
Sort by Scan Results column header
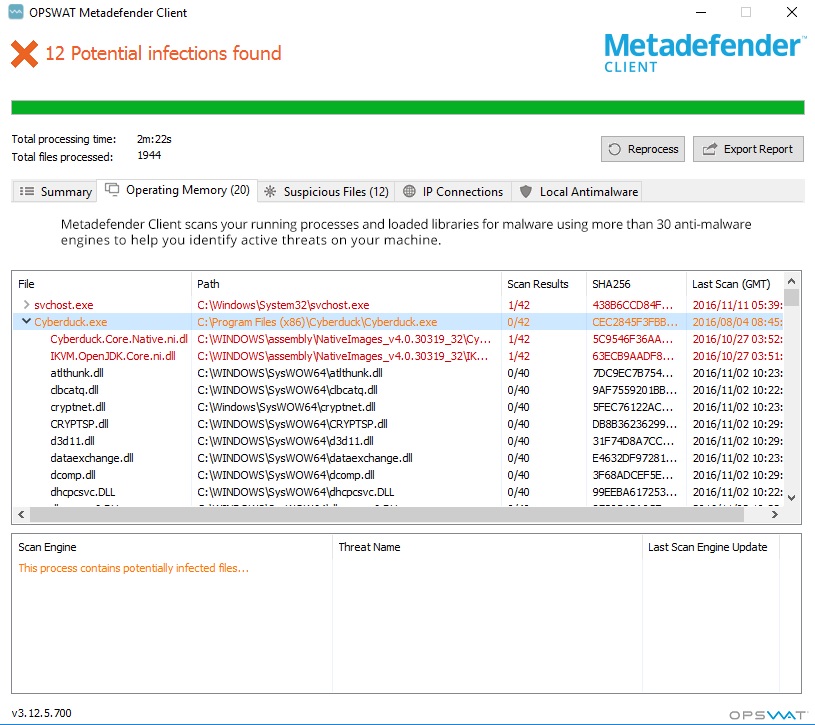pos(544,284)
